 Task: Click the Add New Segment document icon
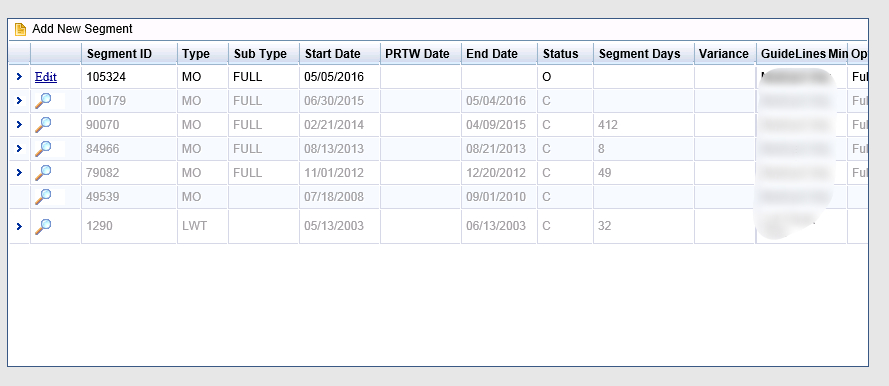click(20, 29)
